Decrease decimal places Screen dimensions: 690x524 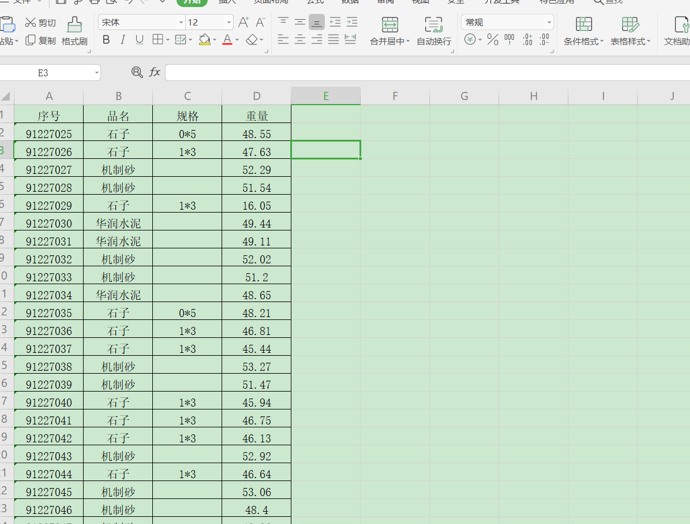click(544, 40)
